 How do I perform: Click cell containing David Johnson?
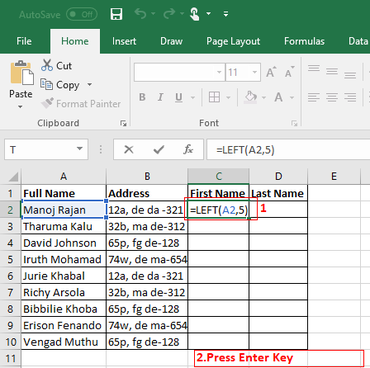pos(64,243)
